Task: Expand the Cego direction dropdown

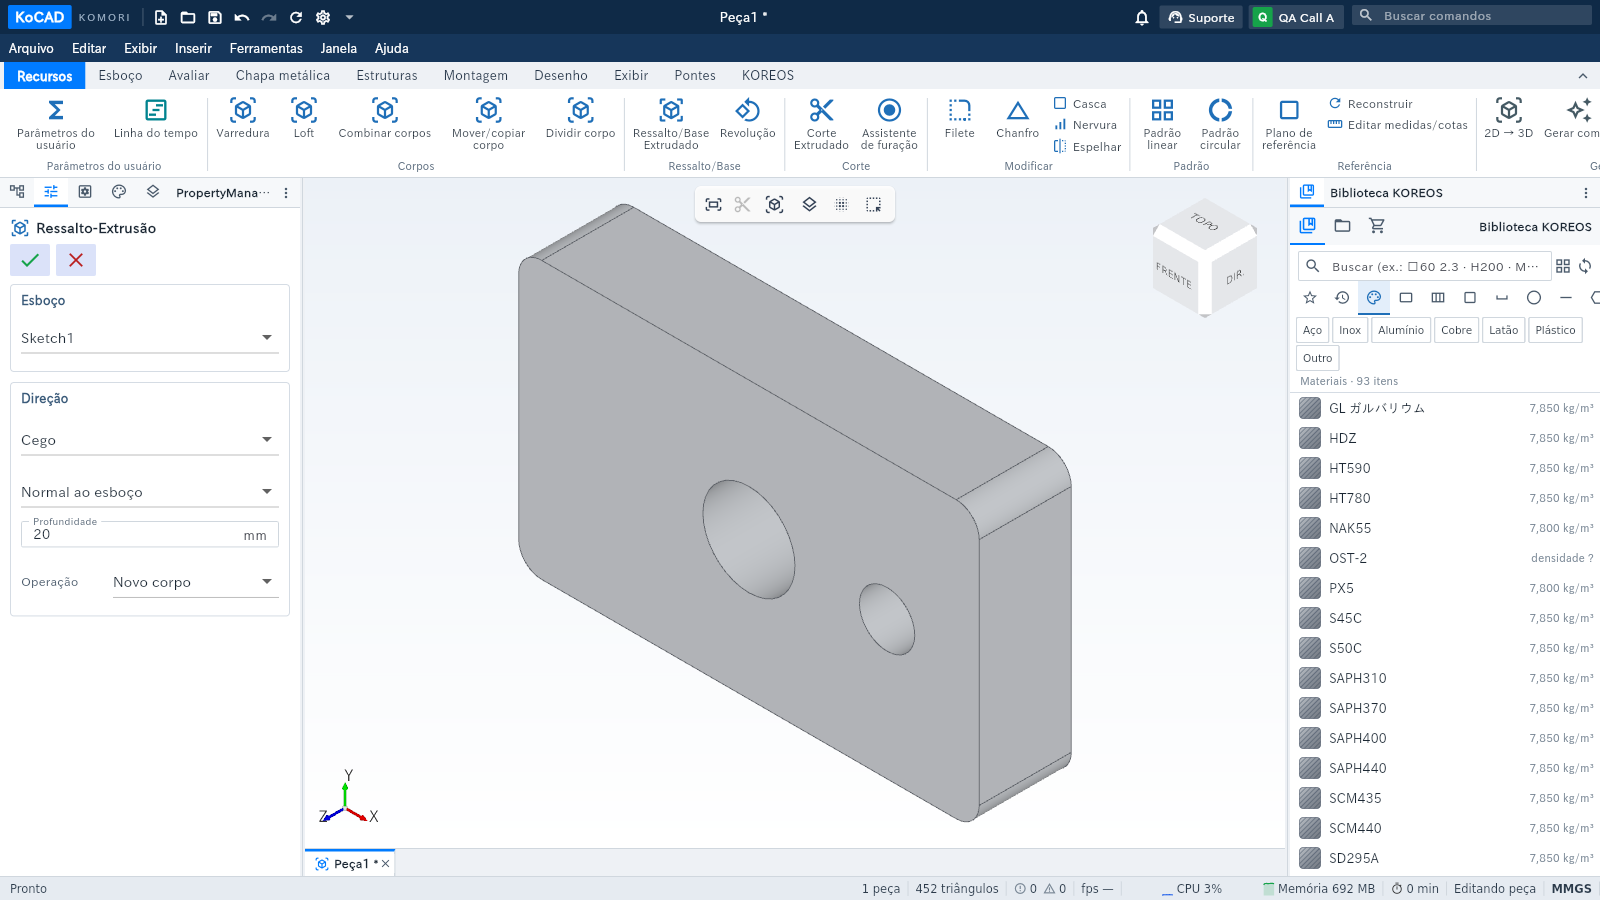Action: coord(149,440)
